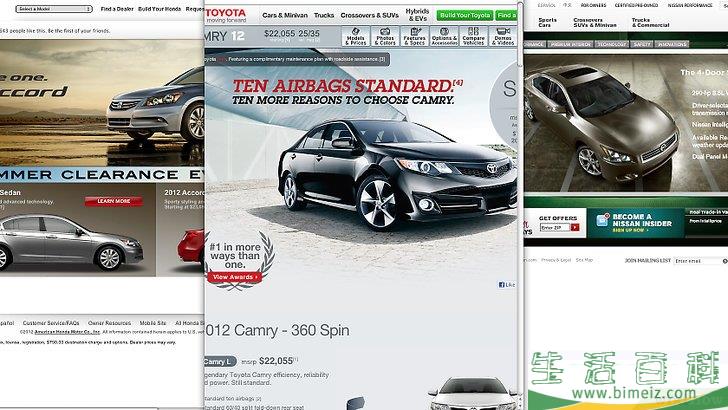
Task: Switch to Nissan Innovations tab
Action: pos(672,45)
